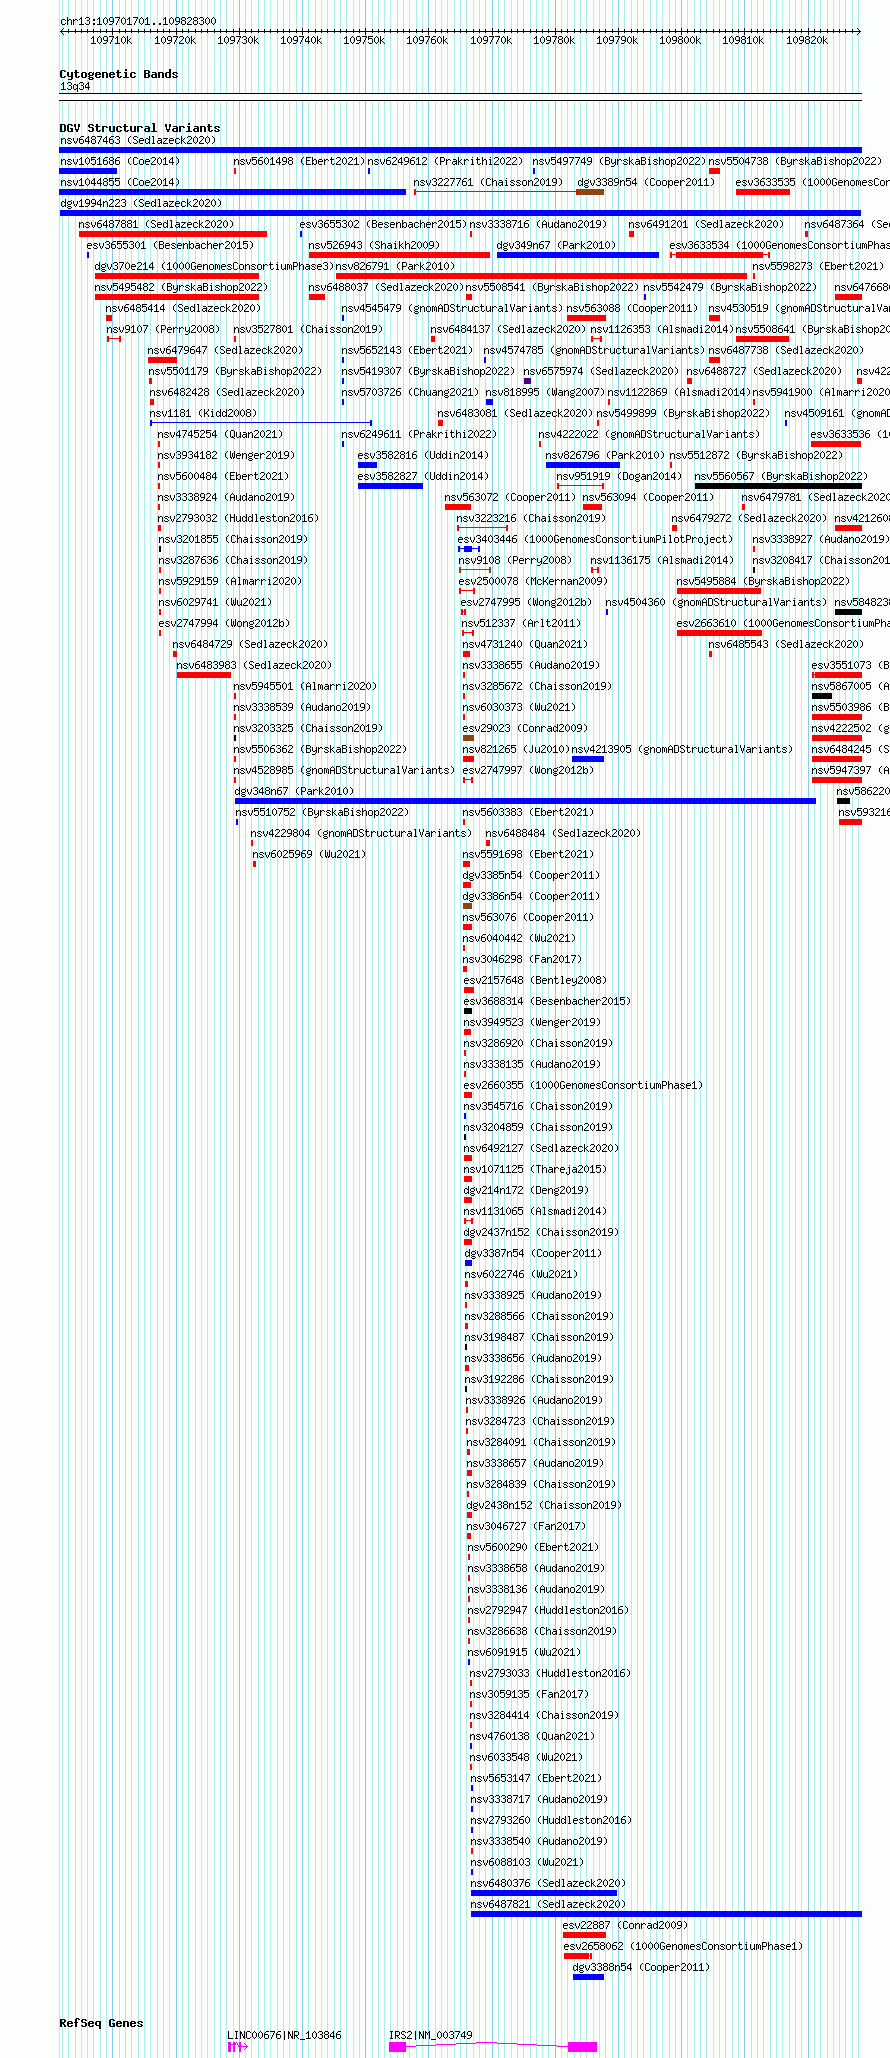This screenshot has width=890, height=2058.
Task: Select nsv5653147 (Ebert2021) variant
Action: pyautogui.click(x=536, y=1778)
